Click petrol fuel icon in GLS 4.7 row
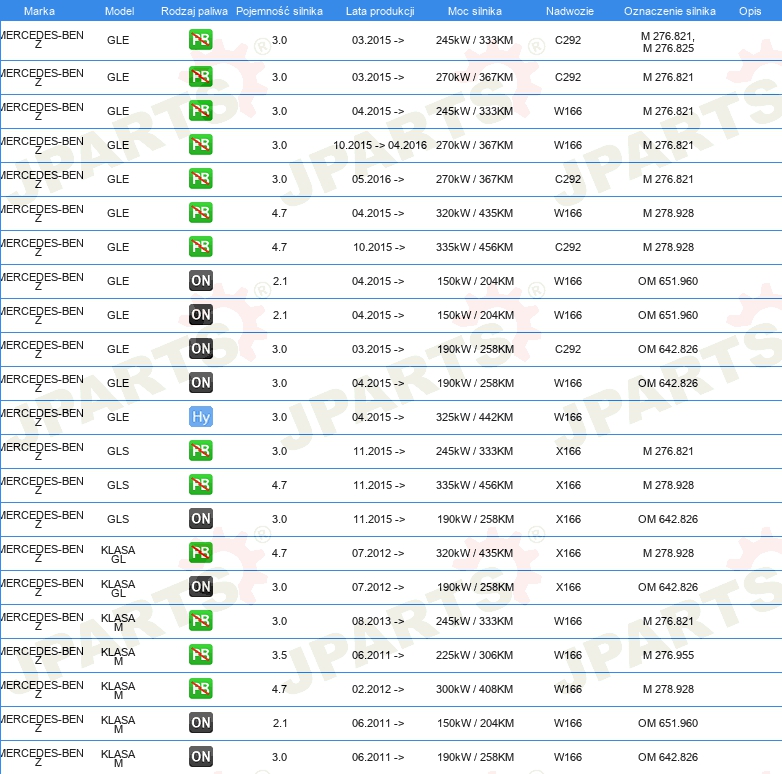 click(201, 485)
